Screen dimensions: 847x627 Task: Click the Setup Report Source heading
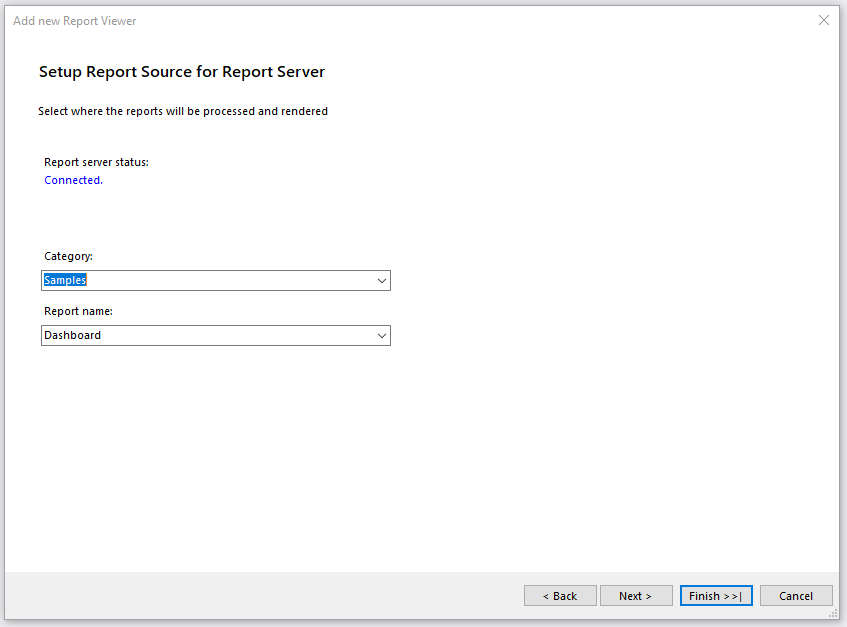(181, 72)
